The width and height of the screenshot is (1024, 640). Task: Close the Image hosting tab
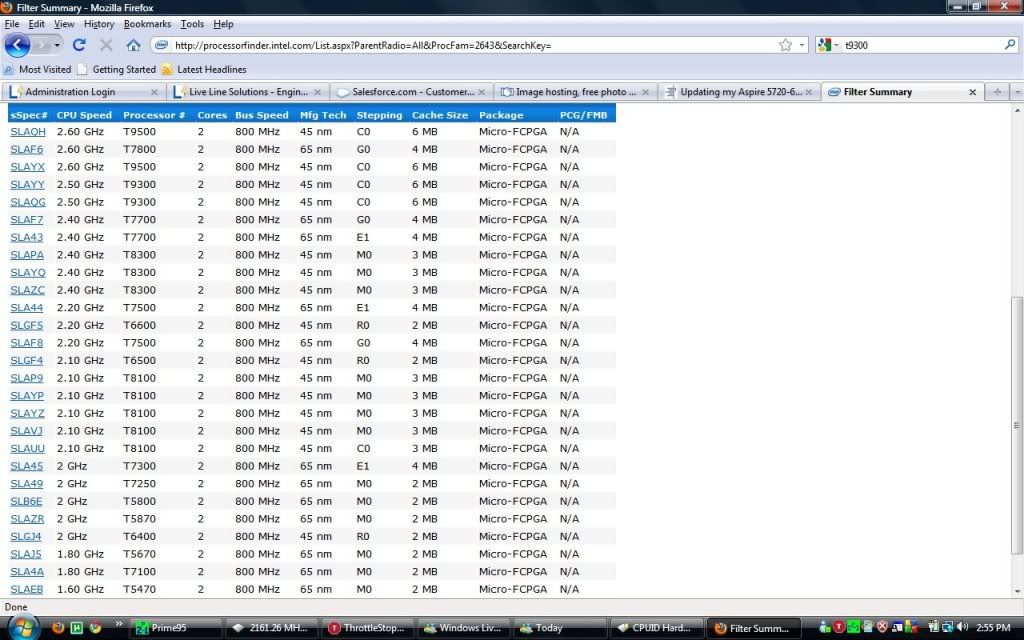(x=645, y=92)
